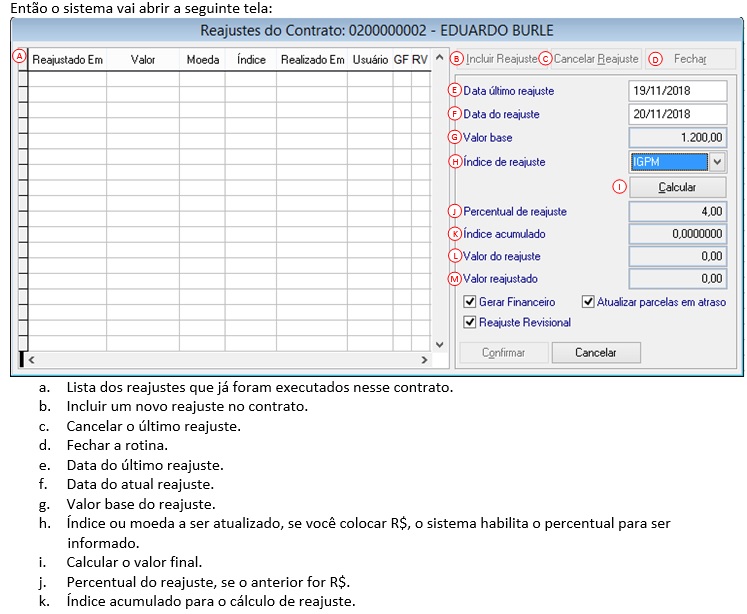This screenshot has width=747, height=614.
Task: Focus the Data último reajuste field
Action: click(x=678, y=91)
